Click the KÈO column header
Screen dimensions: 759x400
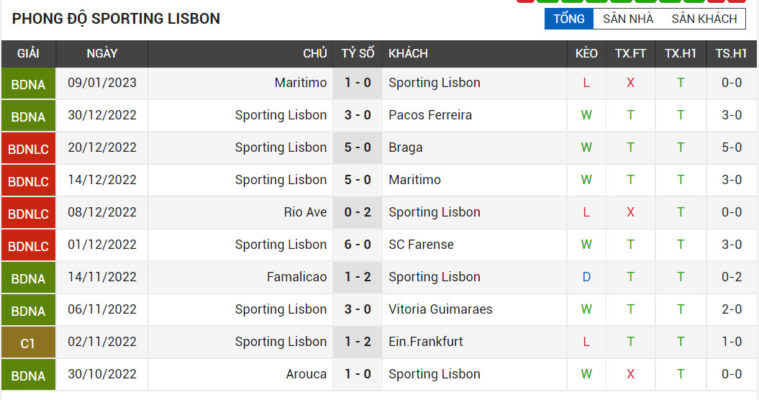[x=586, y=54]
